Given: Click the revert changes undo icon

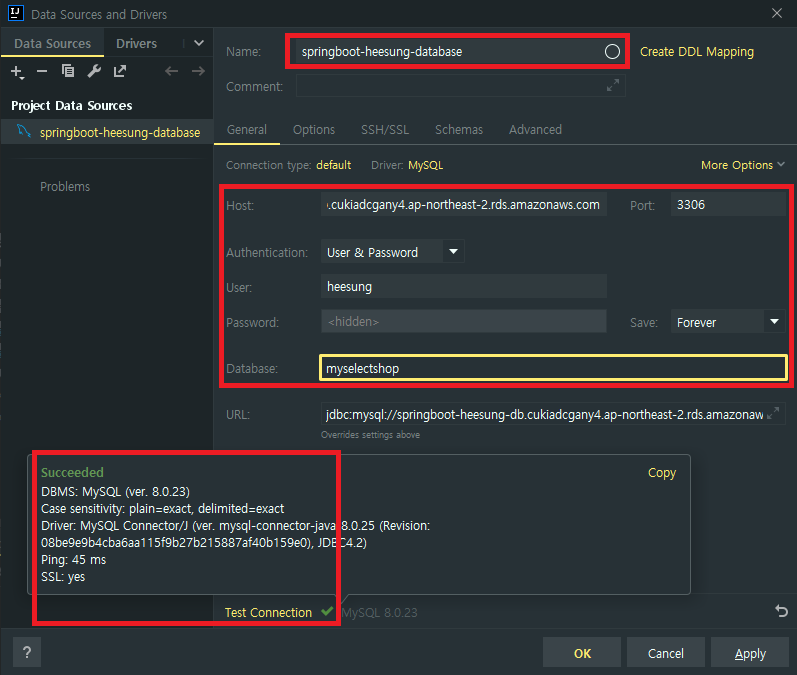Looking at the screenshot, I should (782, 611).
